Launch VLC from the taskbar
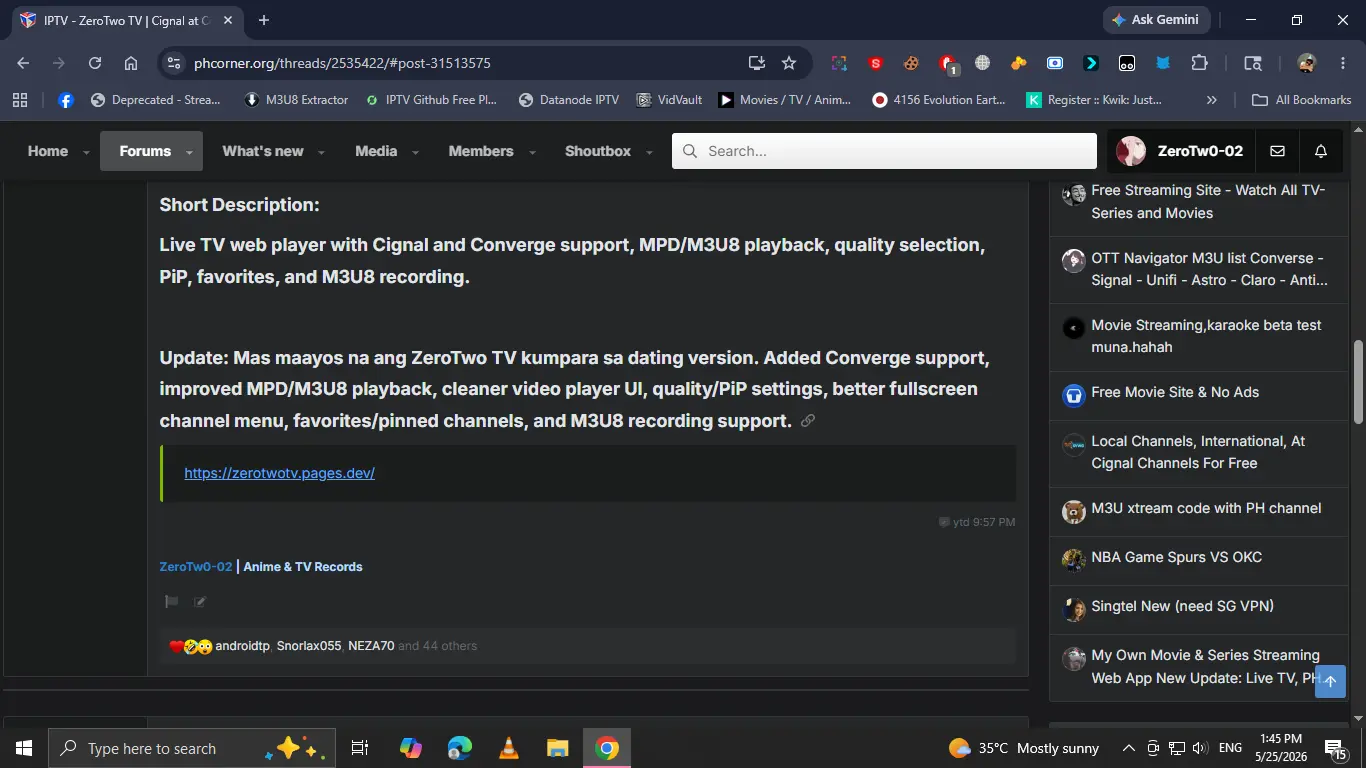Viewport: 1366px width, 768px height. click(x=509, y=748)
